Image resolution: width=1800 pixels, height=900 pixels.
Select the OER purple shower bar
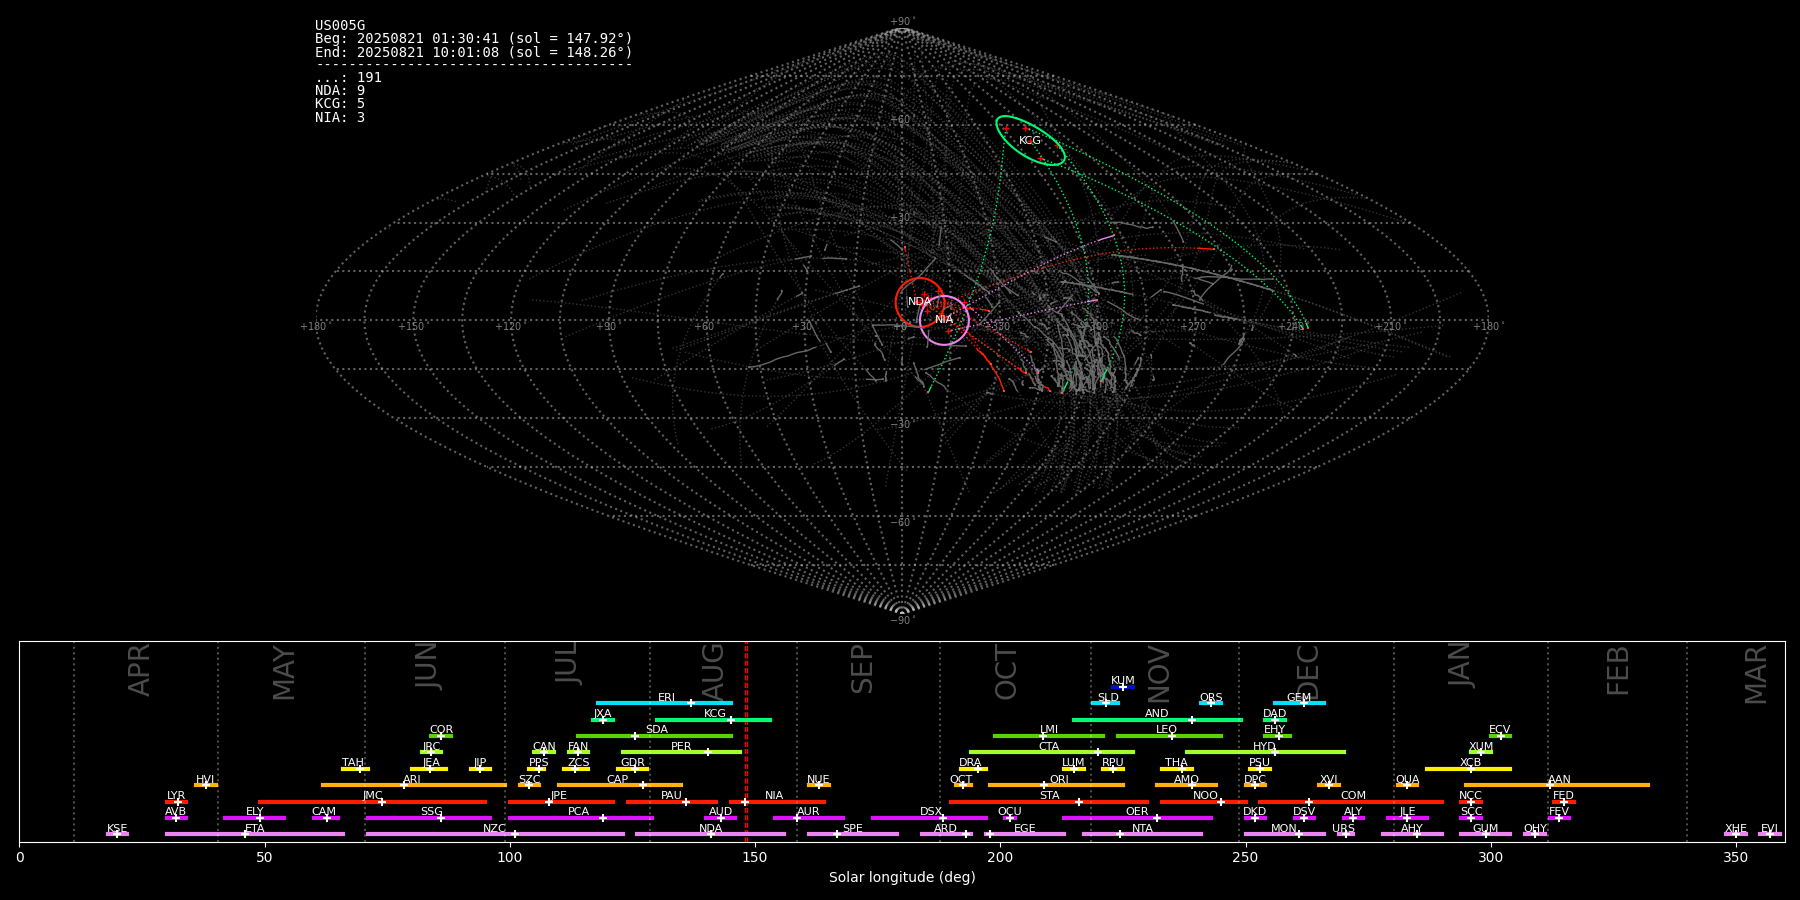pyautogui.click(x=1137, y=818)
